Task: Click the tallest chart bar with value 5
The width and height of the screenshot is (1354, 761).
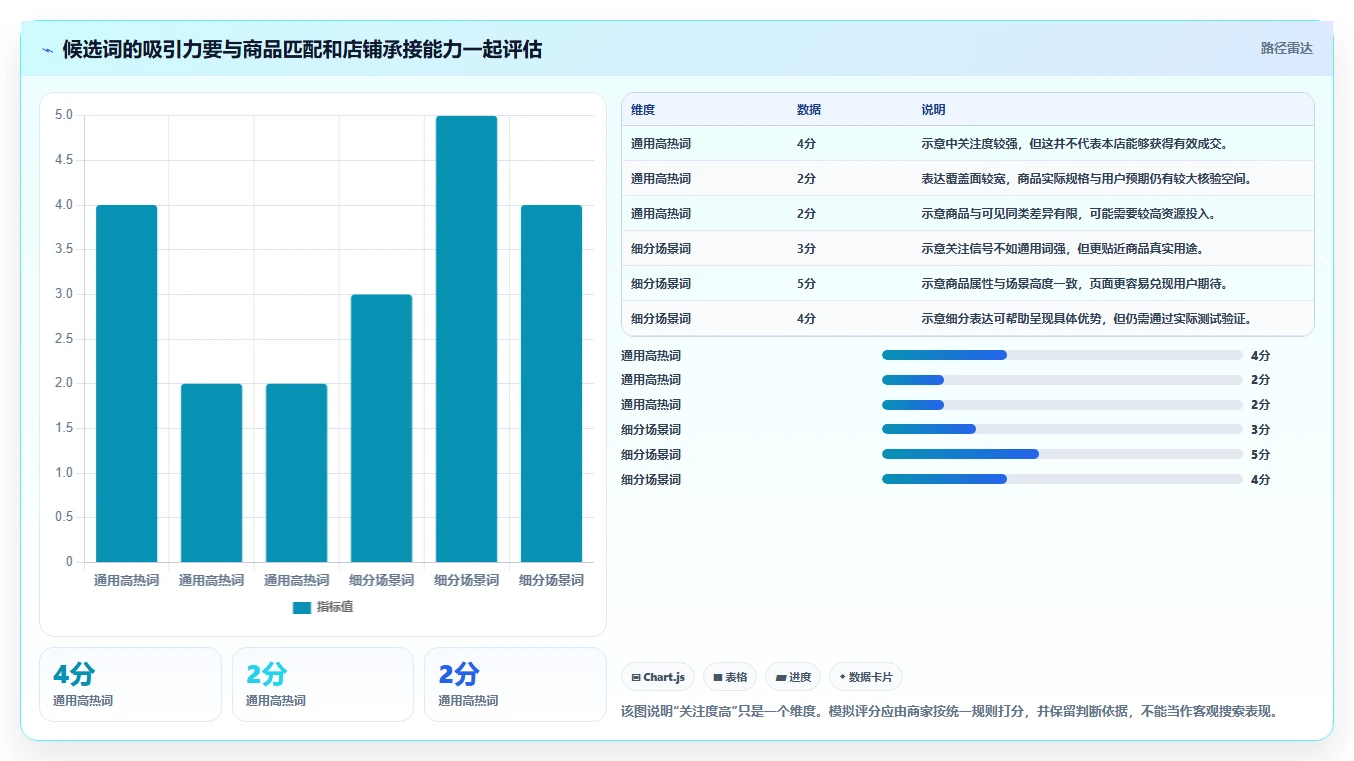Action: 466,339
